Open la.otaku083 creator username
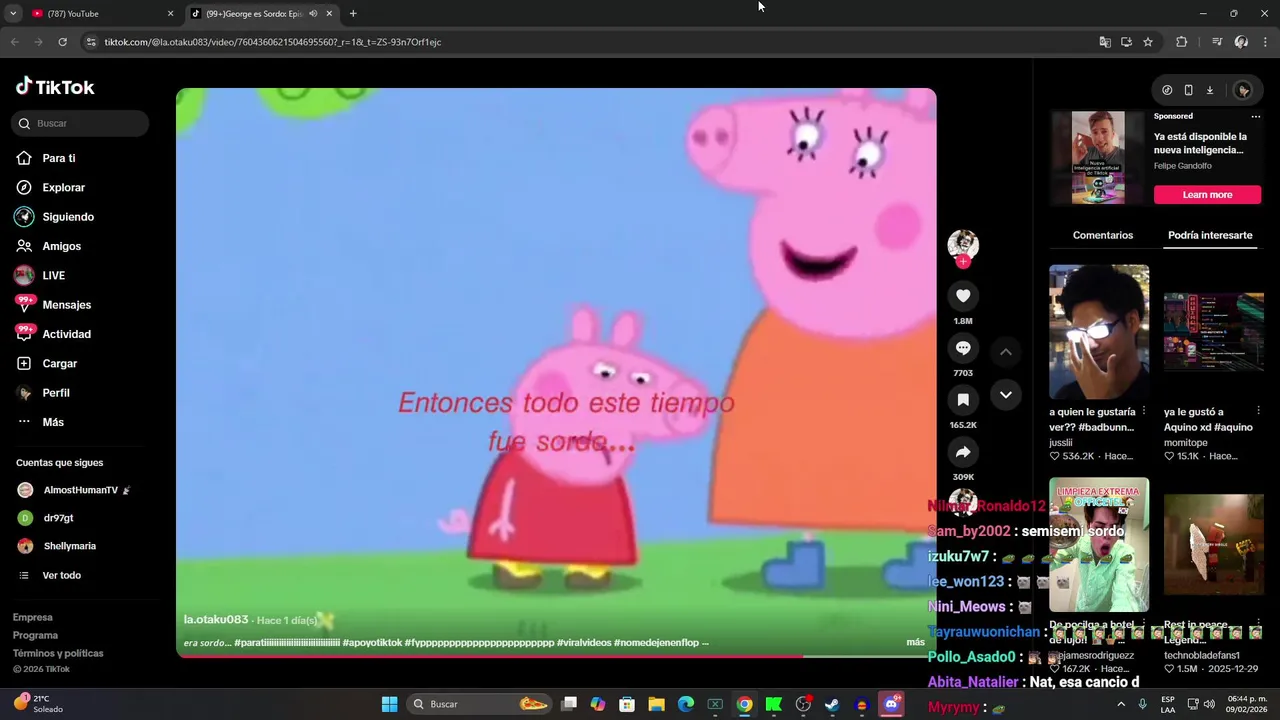 [x=216, y=620]
